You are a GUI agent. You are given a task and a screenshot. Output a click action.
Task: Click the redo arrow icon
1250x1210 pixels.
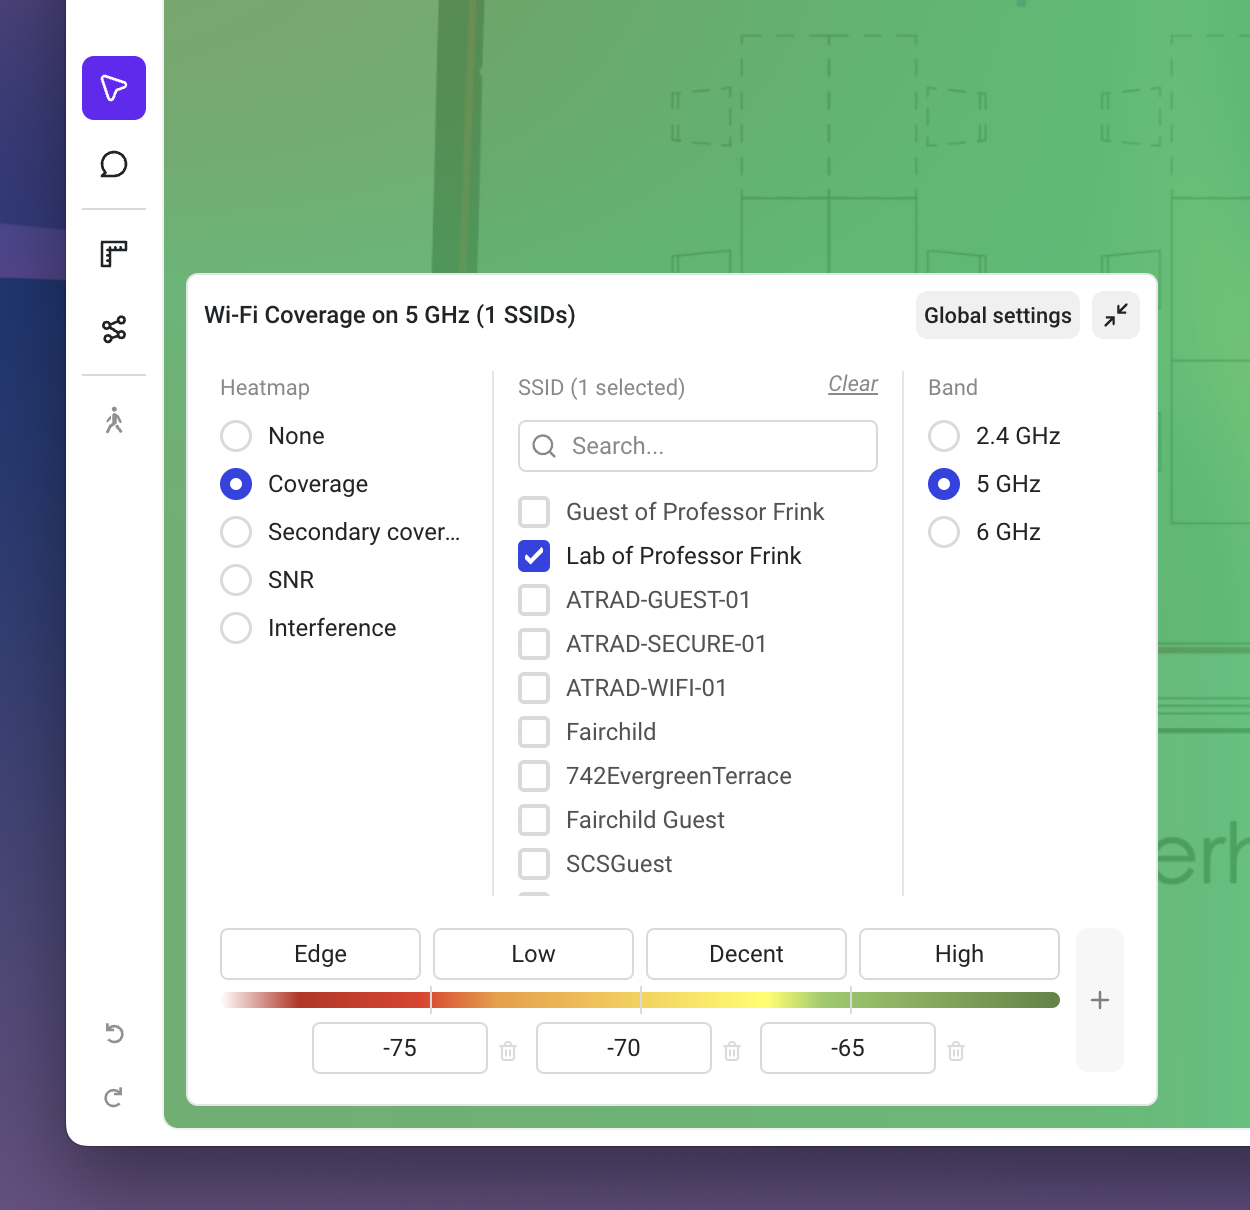[114, 1097]
